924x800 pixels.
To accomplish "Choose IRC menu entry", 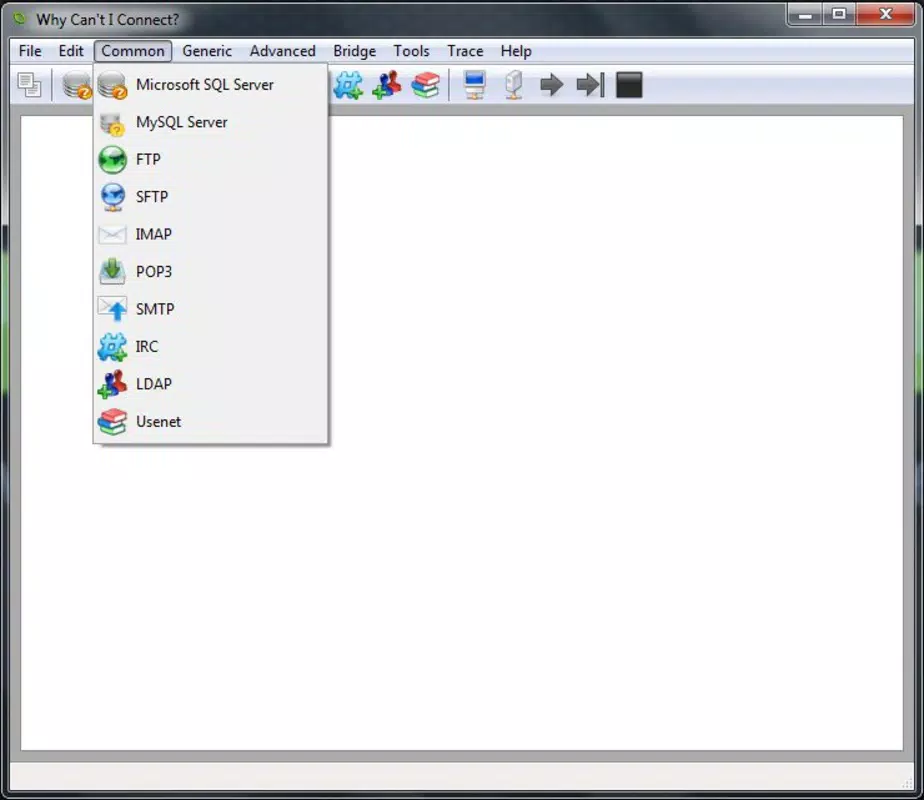I will pos(210,346).
